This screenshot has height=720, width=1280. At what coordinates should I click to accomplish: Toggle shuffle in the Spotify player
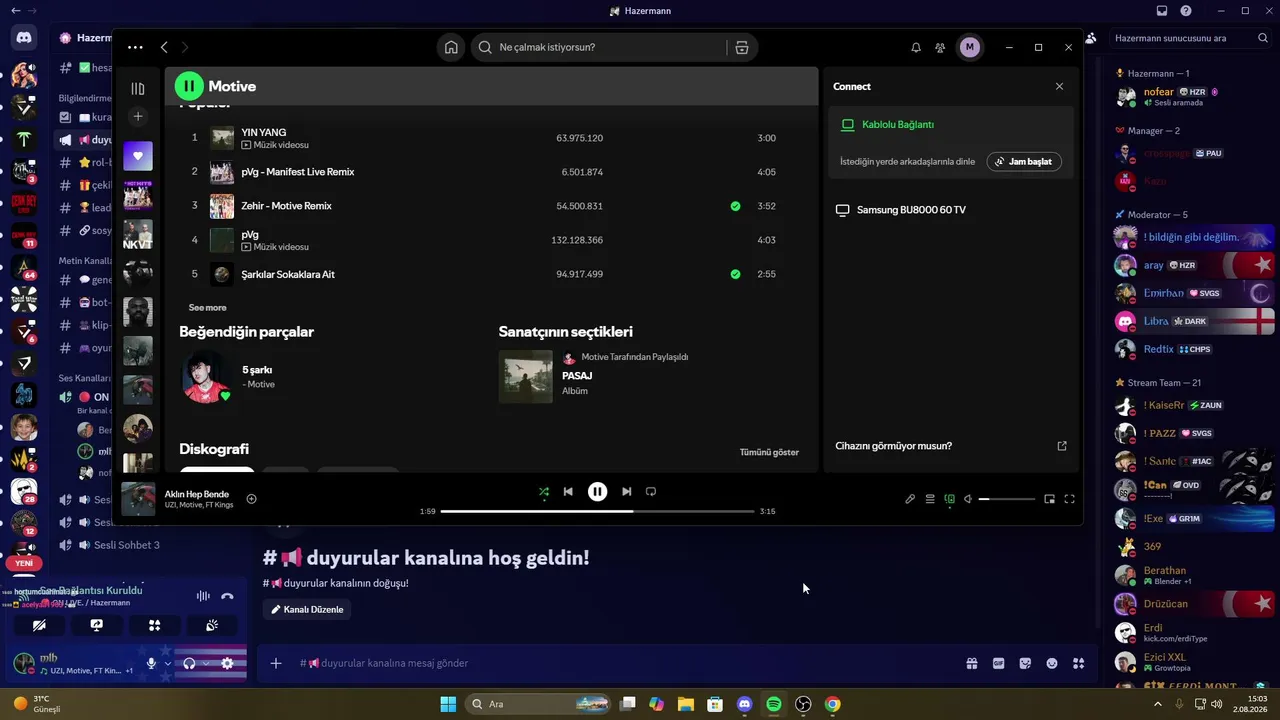[x=544, y=492]
